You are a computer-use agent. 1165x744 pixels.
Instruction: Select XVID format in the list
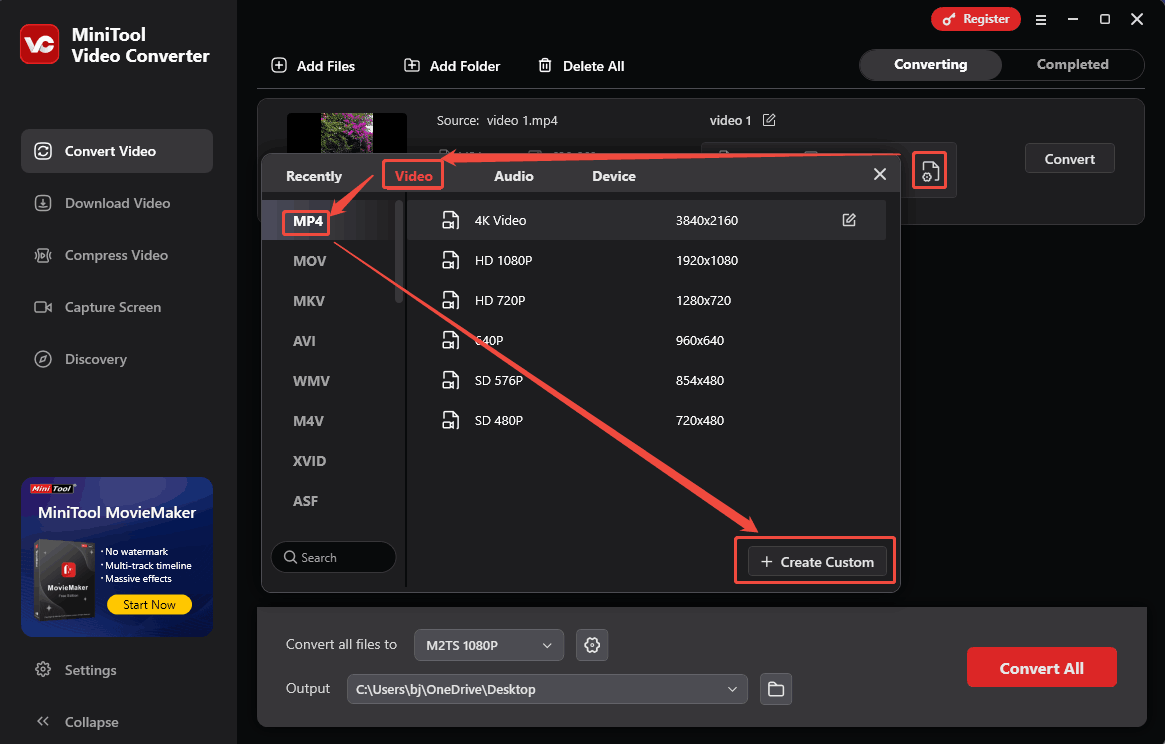[x=309, y=462]
